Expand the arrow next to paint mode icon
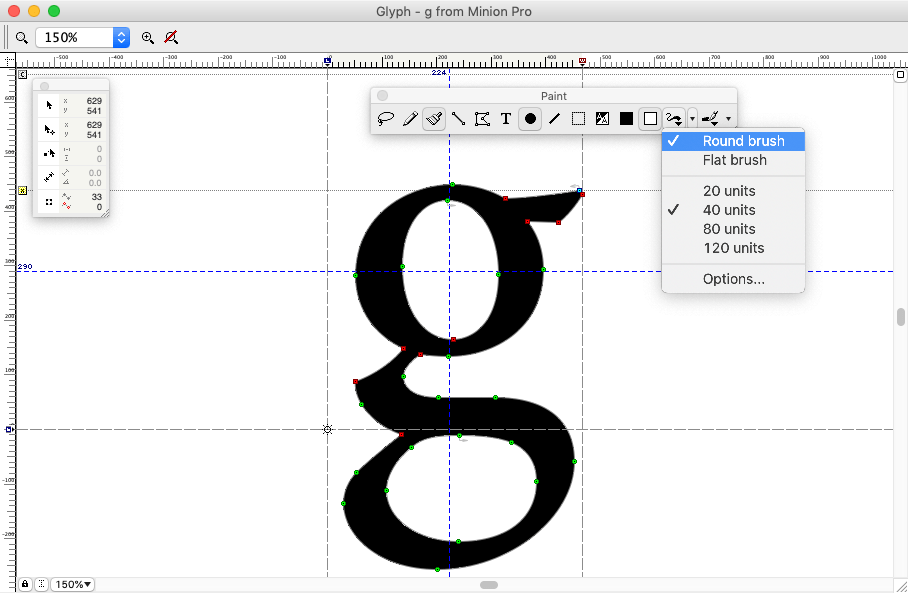908x593 pixels. 692,119
